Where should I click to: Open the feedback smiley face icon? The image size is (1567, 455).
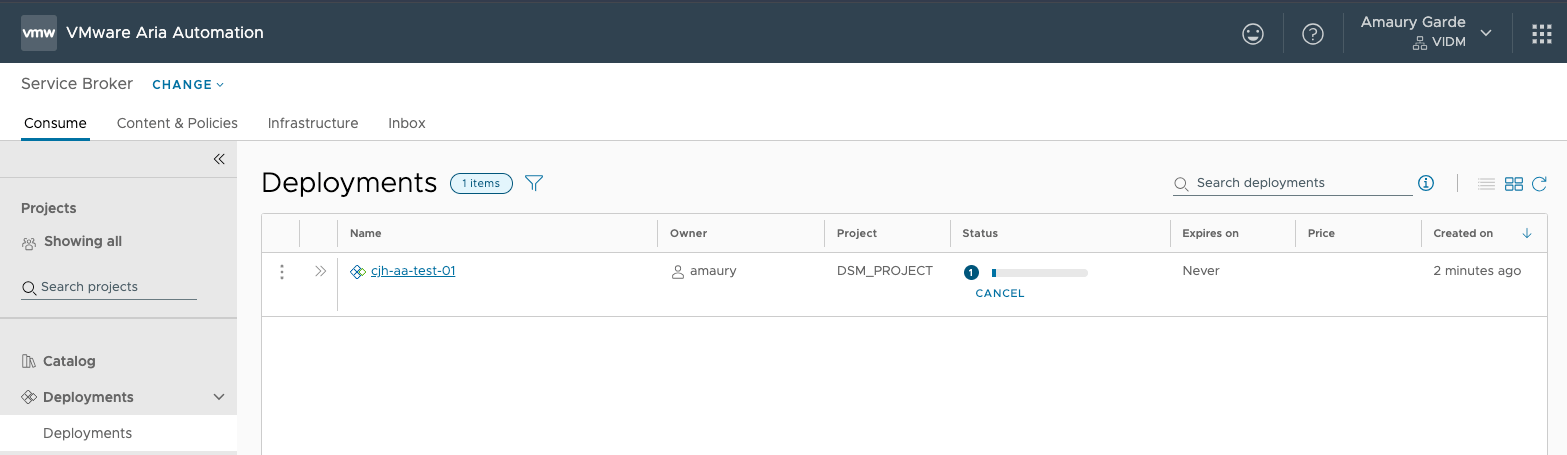[x=1252, y=34]
